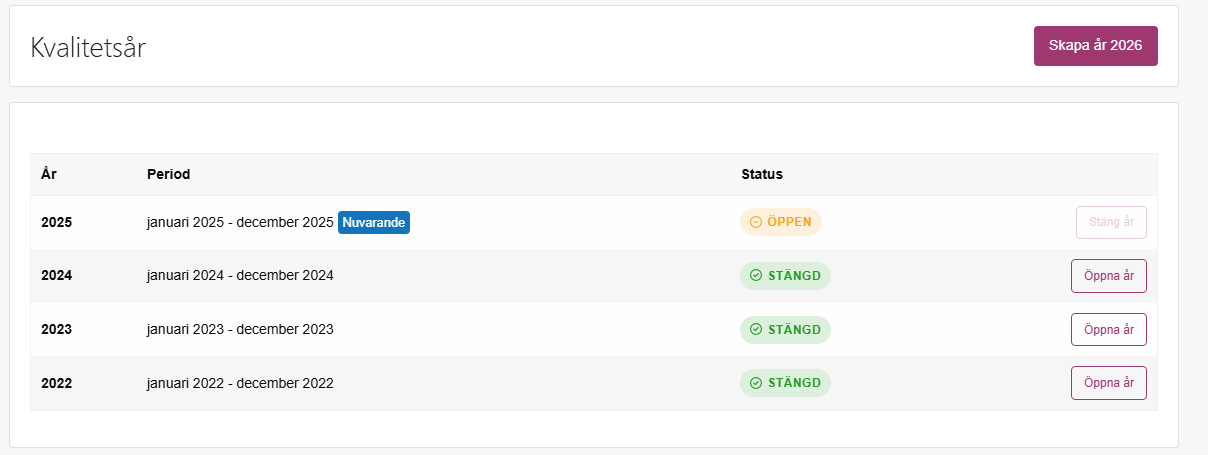Image resolution: width=1208 pixels, height=455 pixels.
Task: Click the ÖPPEN status badge
Action: click(x=781, y=222)
